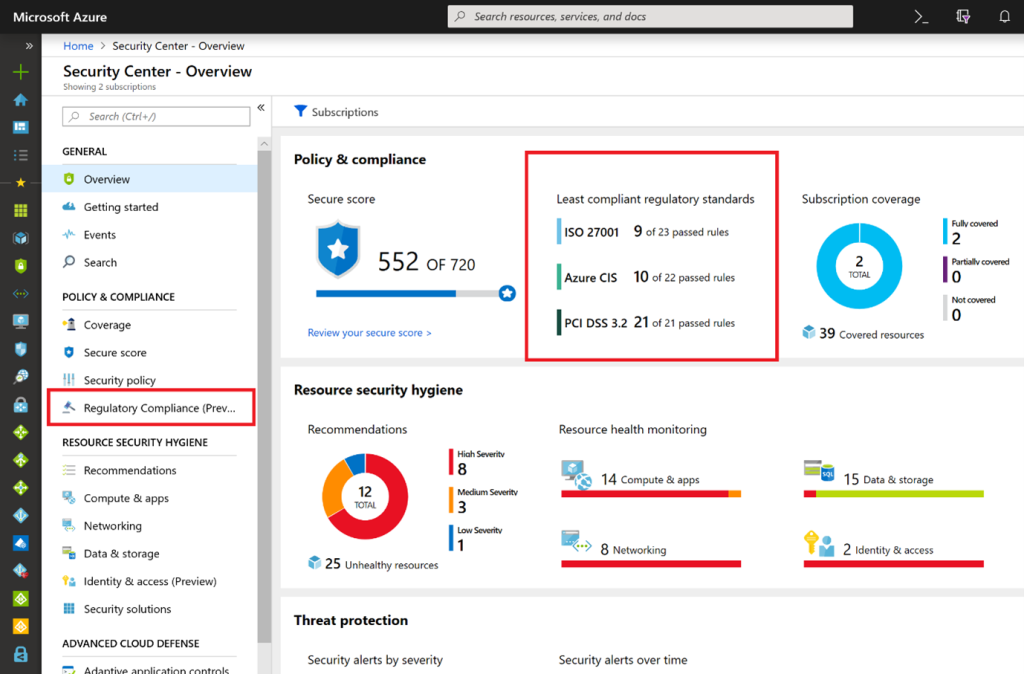1024x674 pixels.
Task: Click the menu Search (Ctrl+/) field
Action: pos(156,116)
